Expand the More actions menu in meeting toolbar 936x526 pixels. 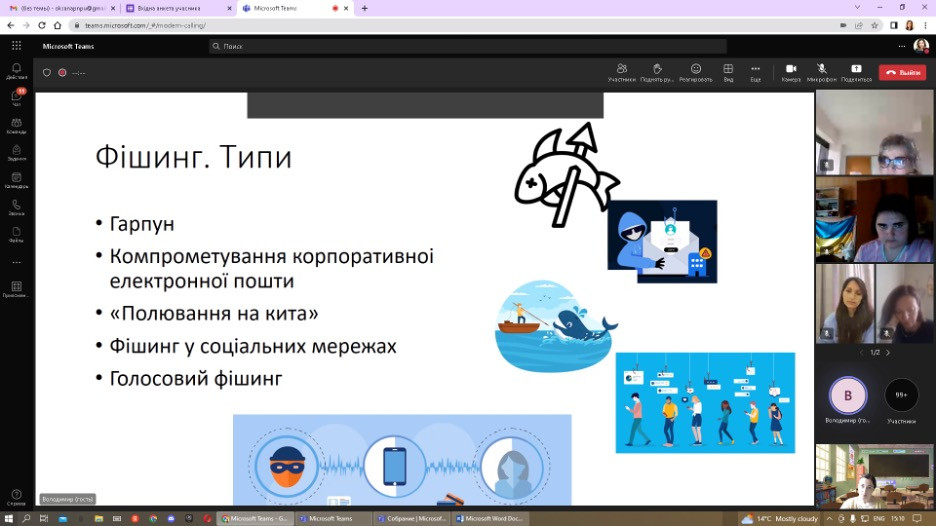click(755, 72)
